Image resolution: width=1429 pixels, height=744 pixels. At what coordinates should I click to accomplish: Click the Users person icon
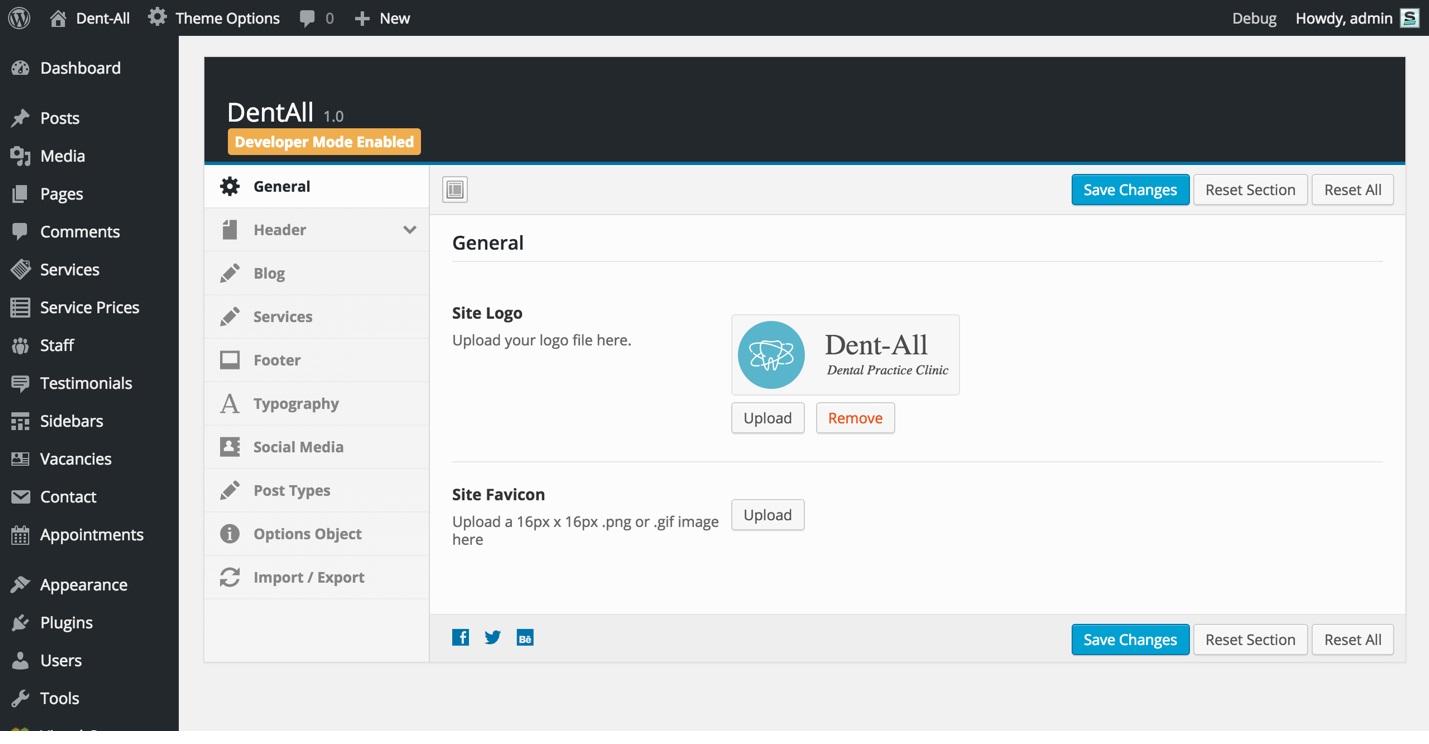click(20, 661)
